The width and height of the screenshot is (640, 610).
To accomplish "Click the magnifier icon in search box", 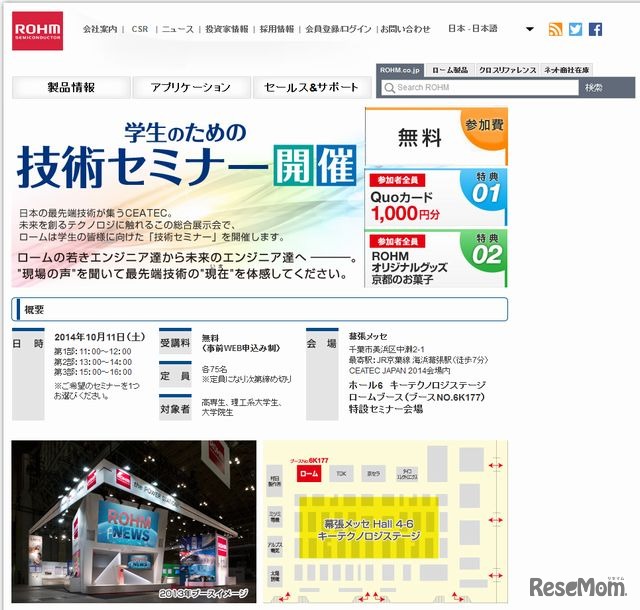I will point(389,88).
